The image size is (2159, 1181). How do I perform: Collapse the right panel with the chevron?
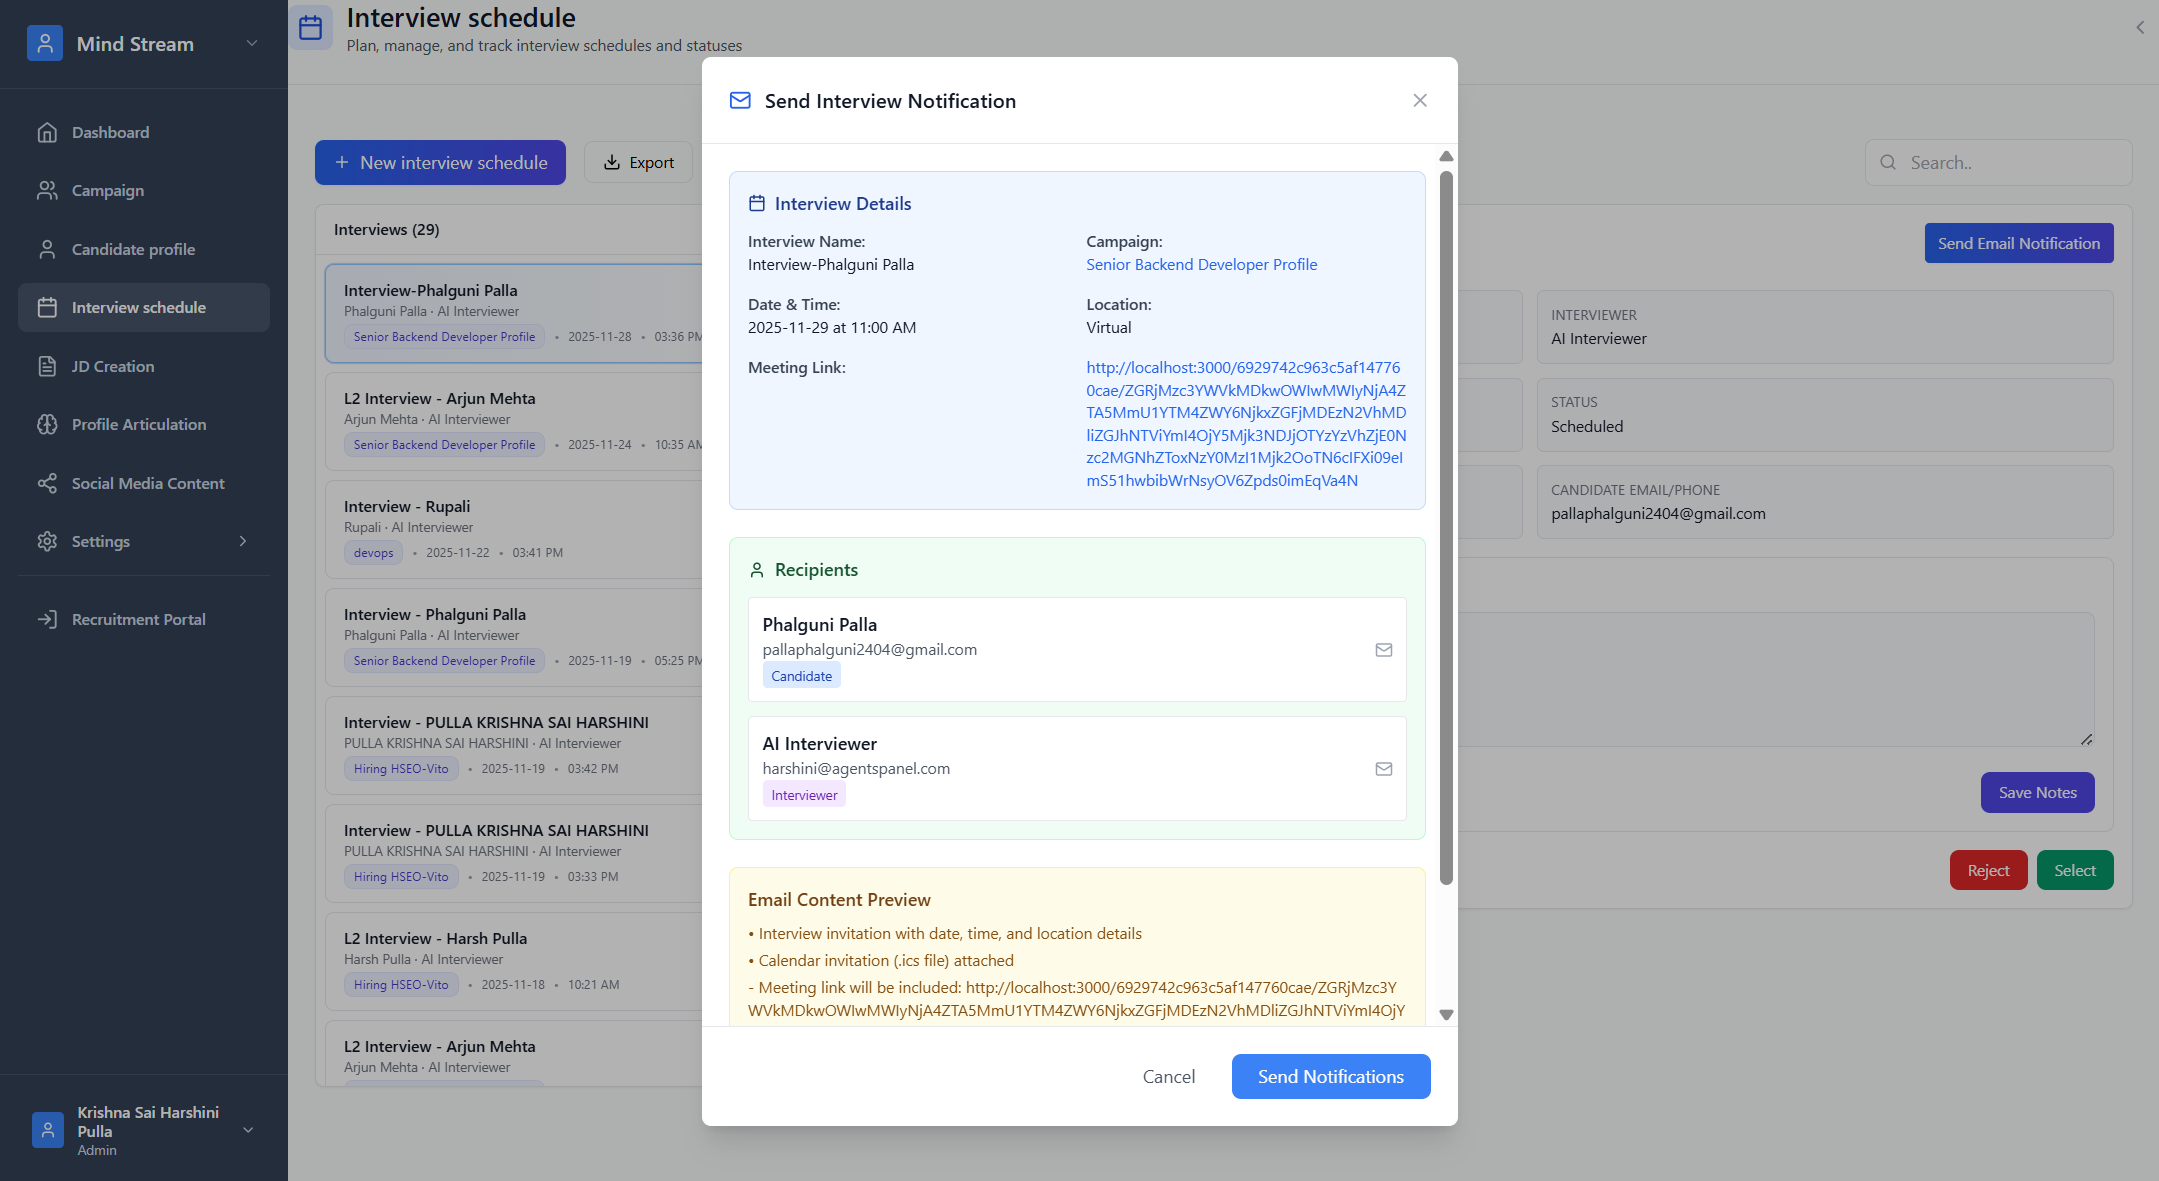(x=2140, y=28)
